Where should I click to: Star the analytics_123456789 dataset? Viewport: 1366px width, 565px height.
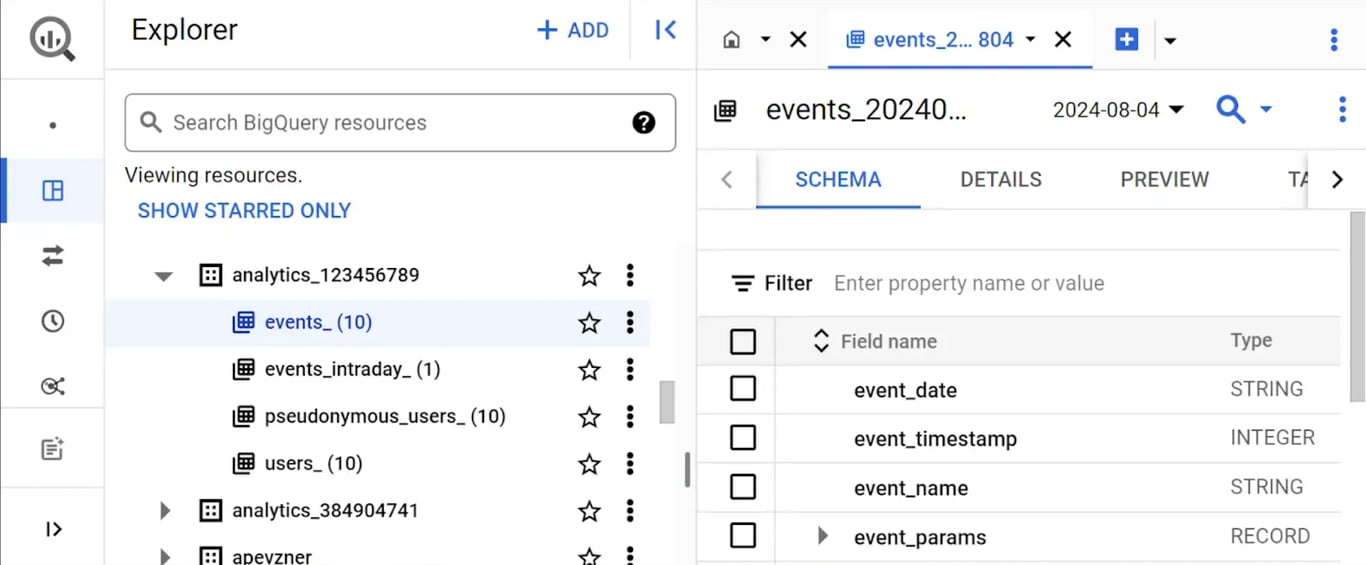click(590, 275)
